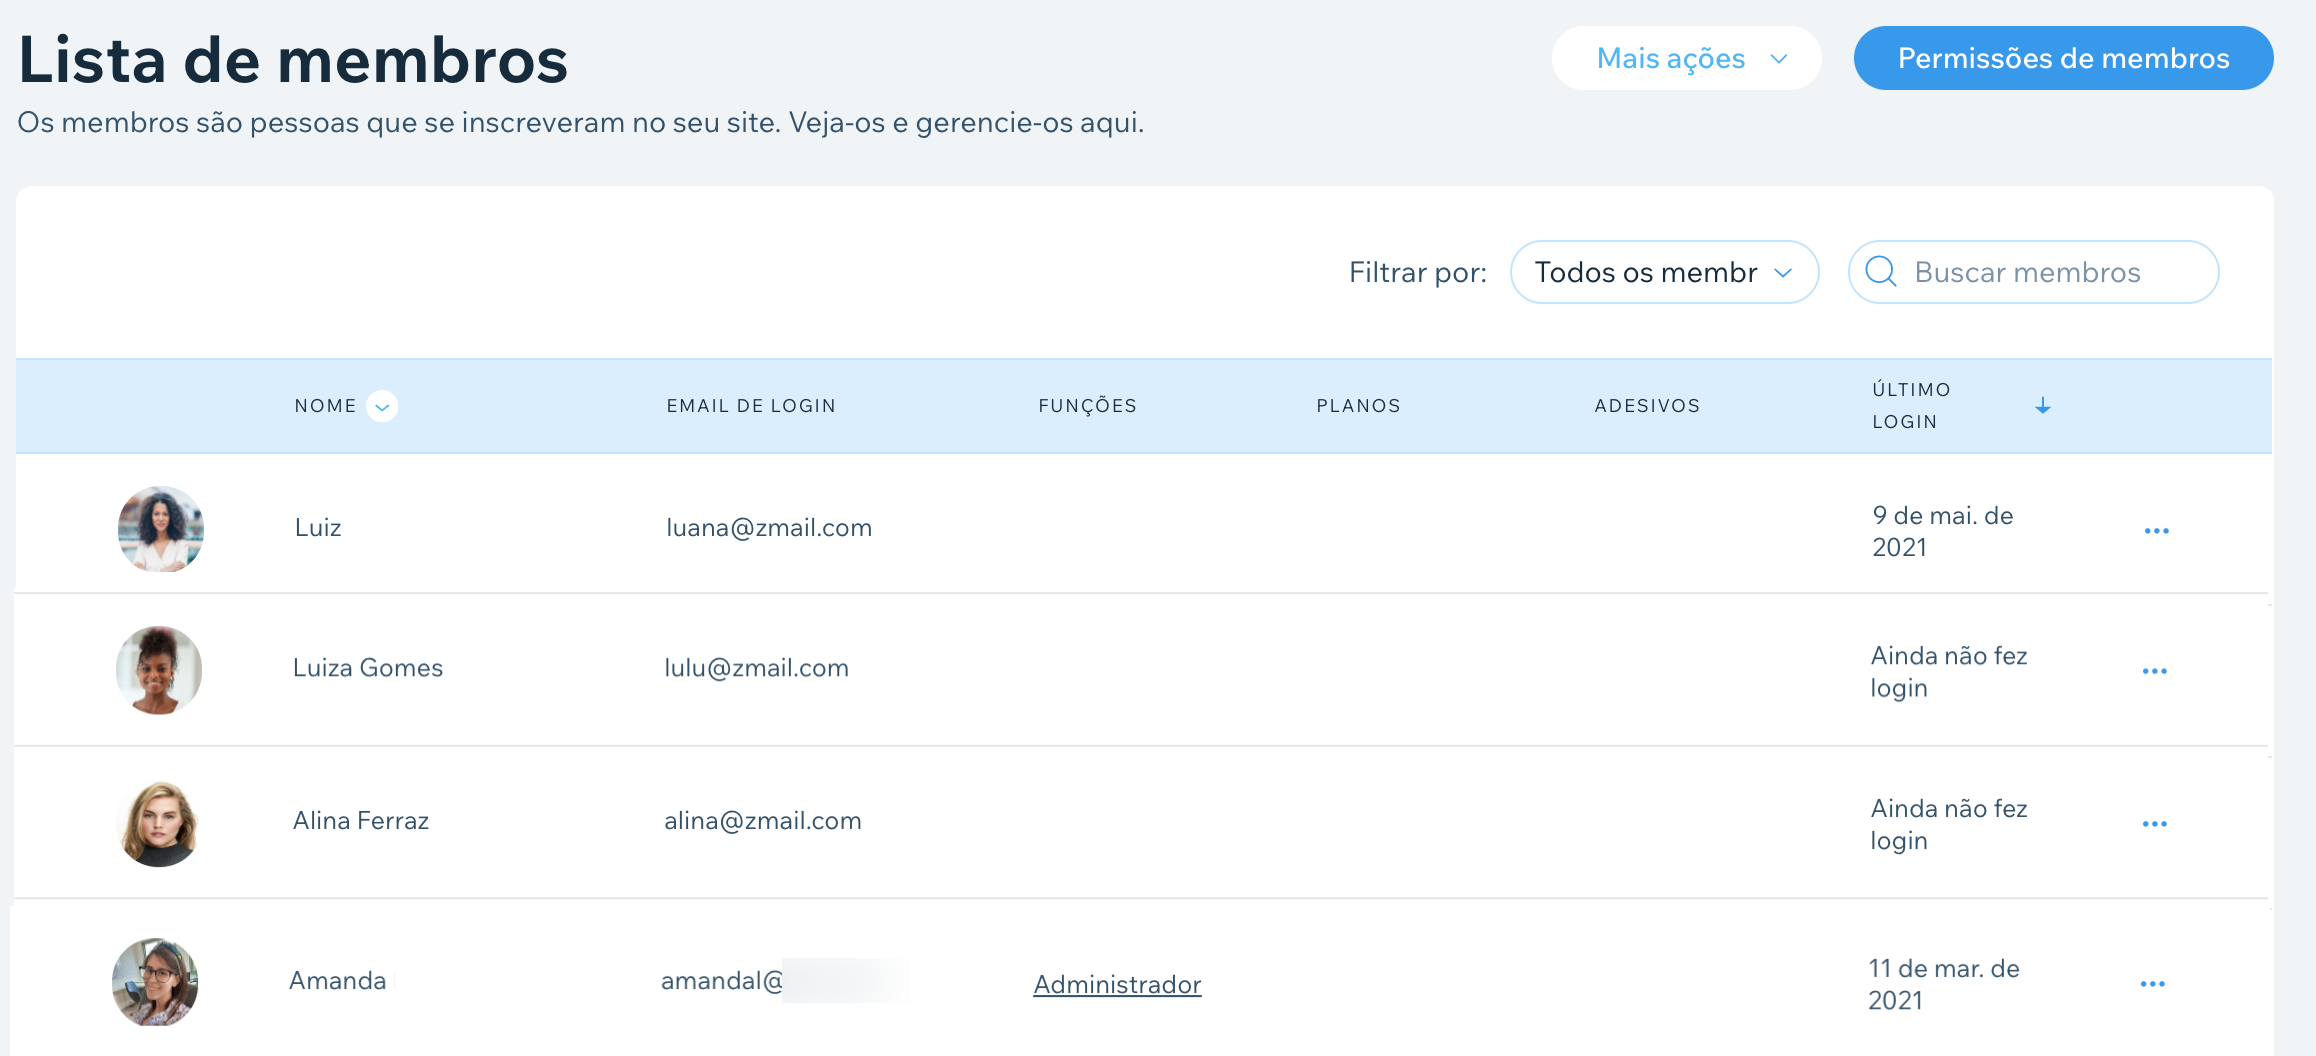Open more options for Luiz
Viewport: 2316px width, 1056px height.
(2157, 531)
